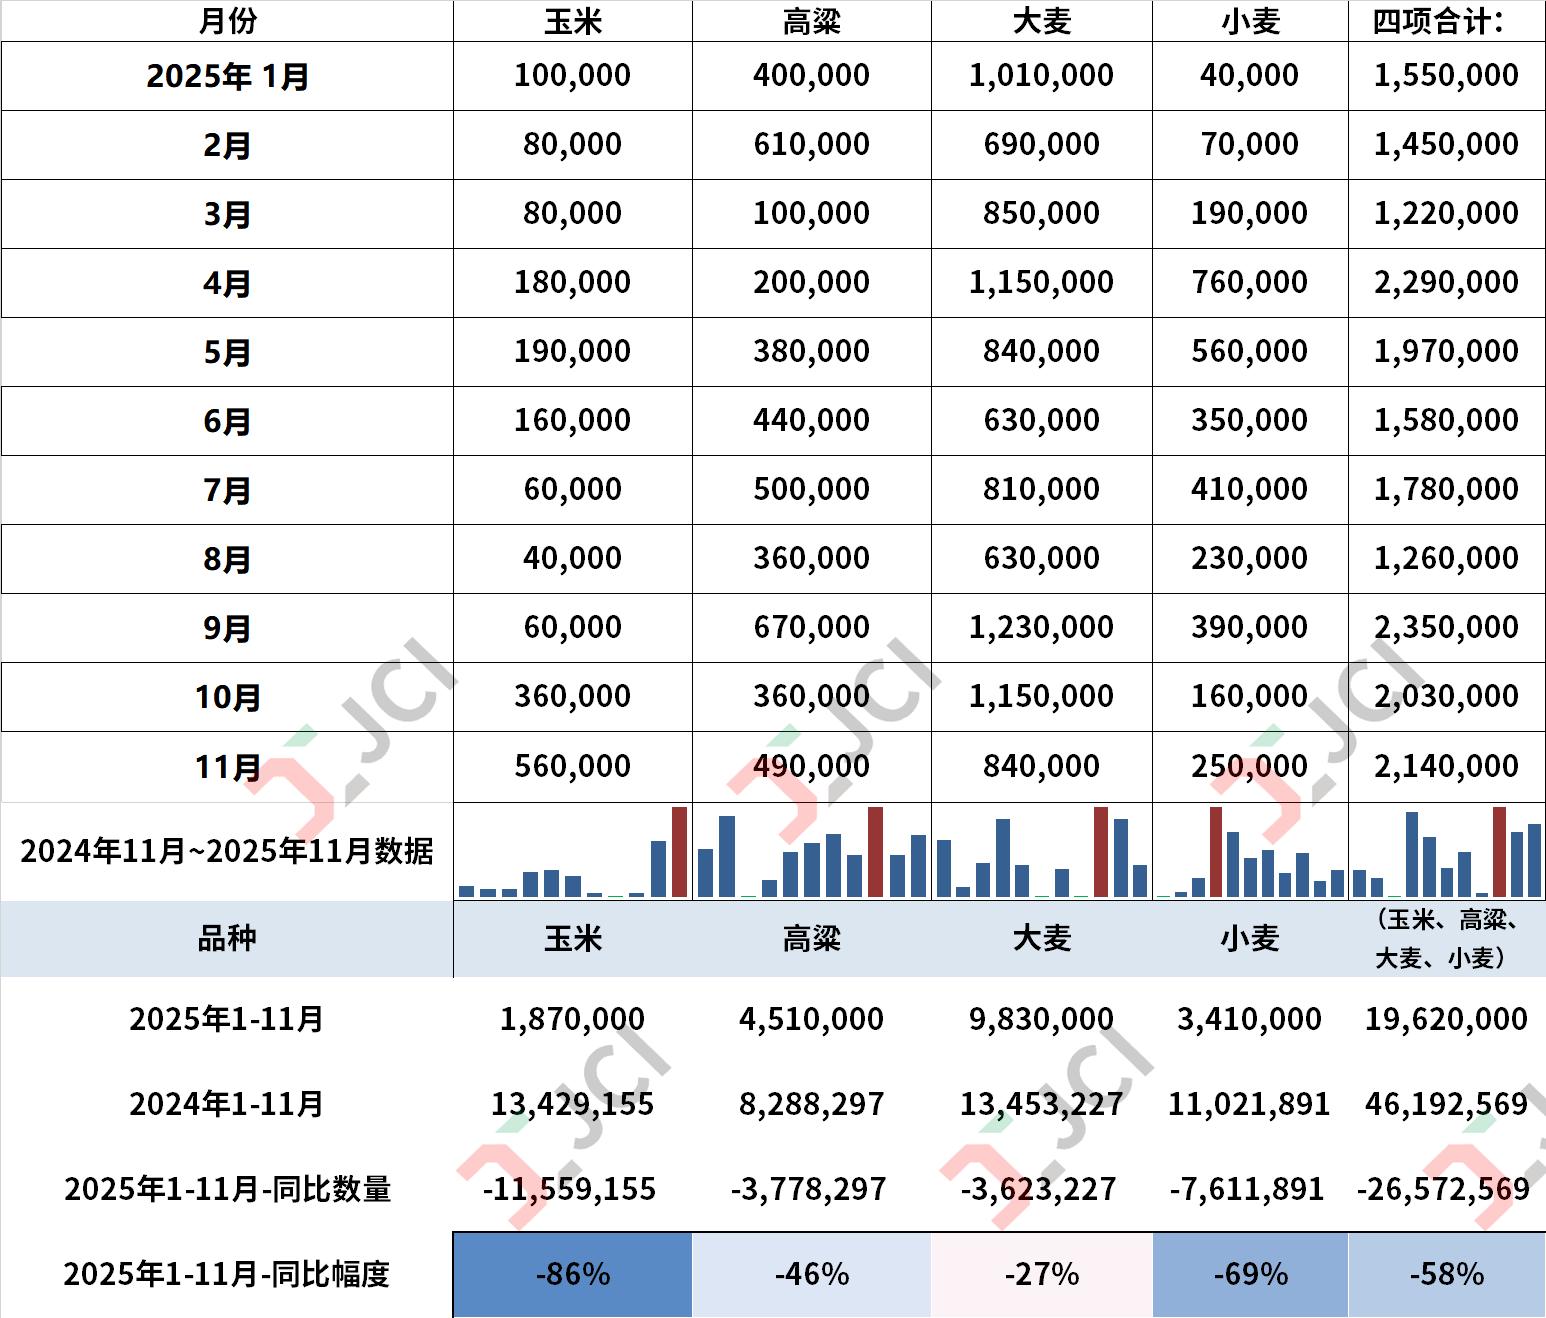
Task: Click the 2024年1-11月 total 46,192,569
Action: point(1446,1104)
